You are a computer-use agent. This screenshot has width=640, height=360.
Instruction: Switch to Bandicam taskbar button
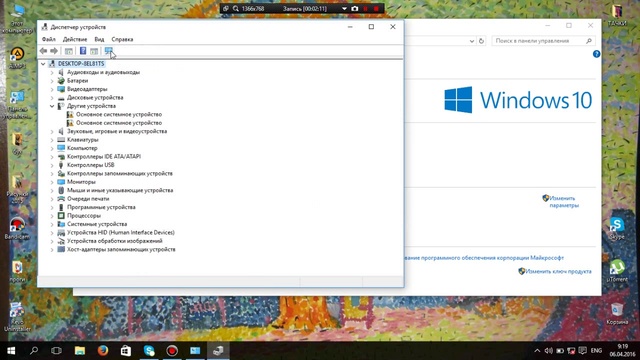172,351
